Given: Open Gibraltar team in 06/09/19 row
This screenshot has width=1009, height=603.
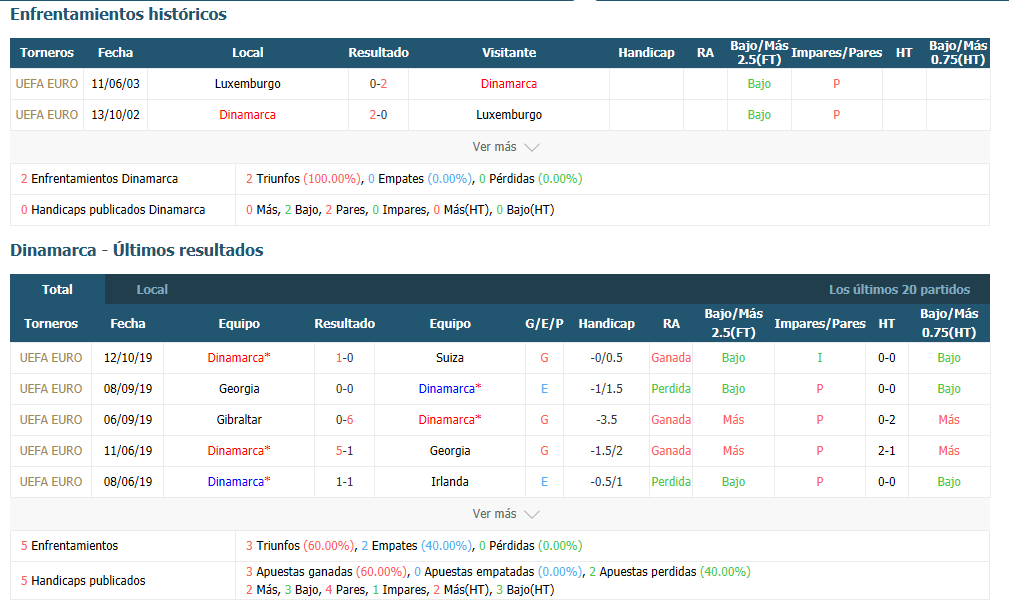Looking at the screenshot, I should point(239,420).
